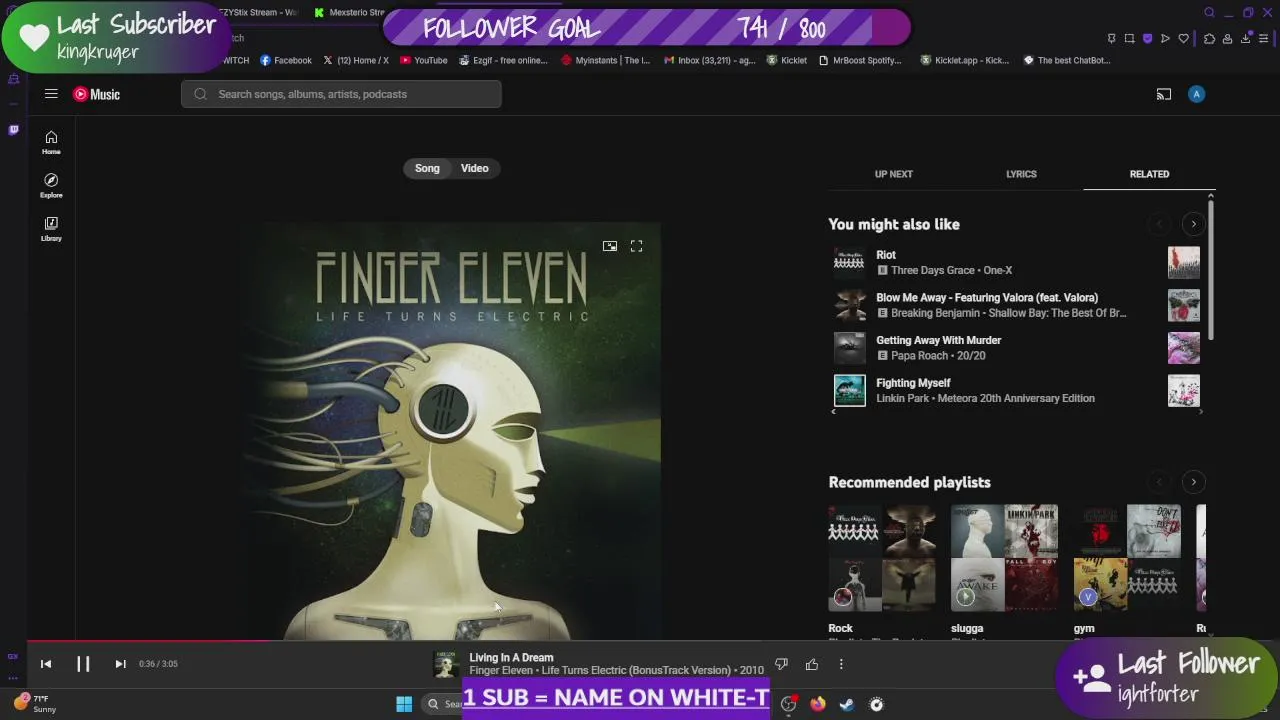Image resolution: width=1280 pixels, height=720 pixels.
Task: Click the browser pinboard pin icon
Action: 1111,38
